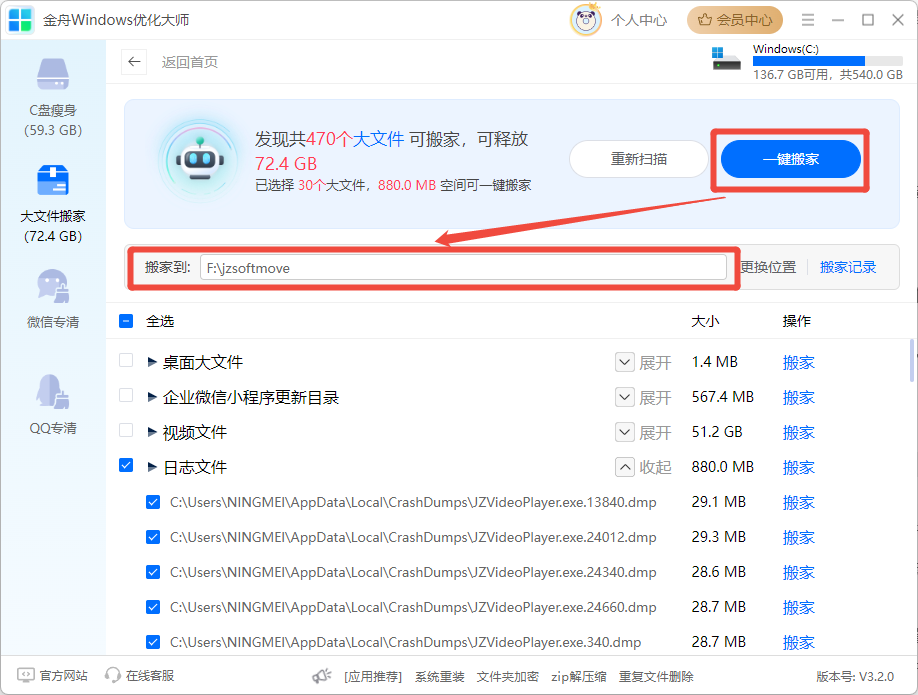The width and height of the screenshot is (918, 695).
Task: Expand 企业微信小程序更新目录 with 展开 button
Action: pos(643,398)
